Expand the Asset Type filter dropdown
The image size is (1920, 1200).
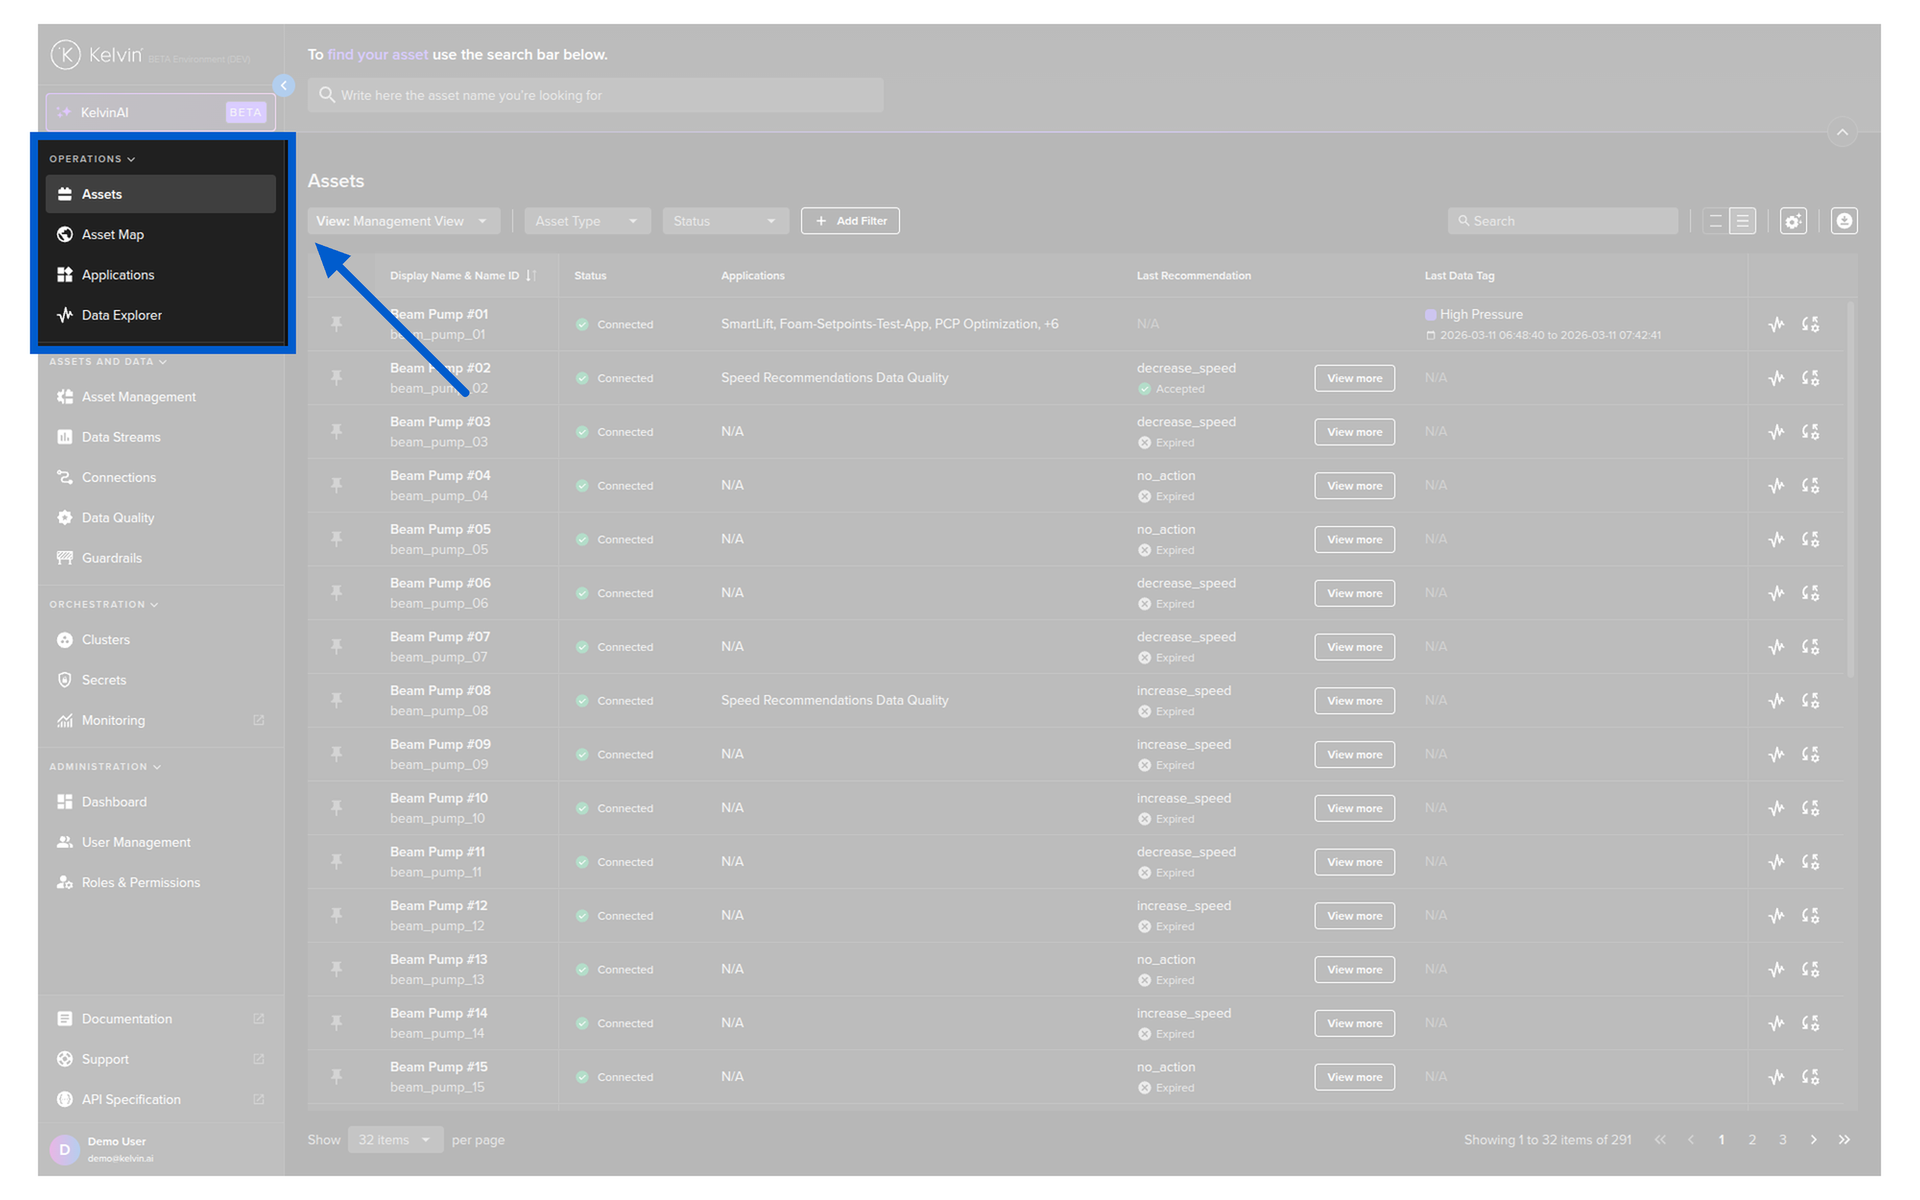[587, 221]
